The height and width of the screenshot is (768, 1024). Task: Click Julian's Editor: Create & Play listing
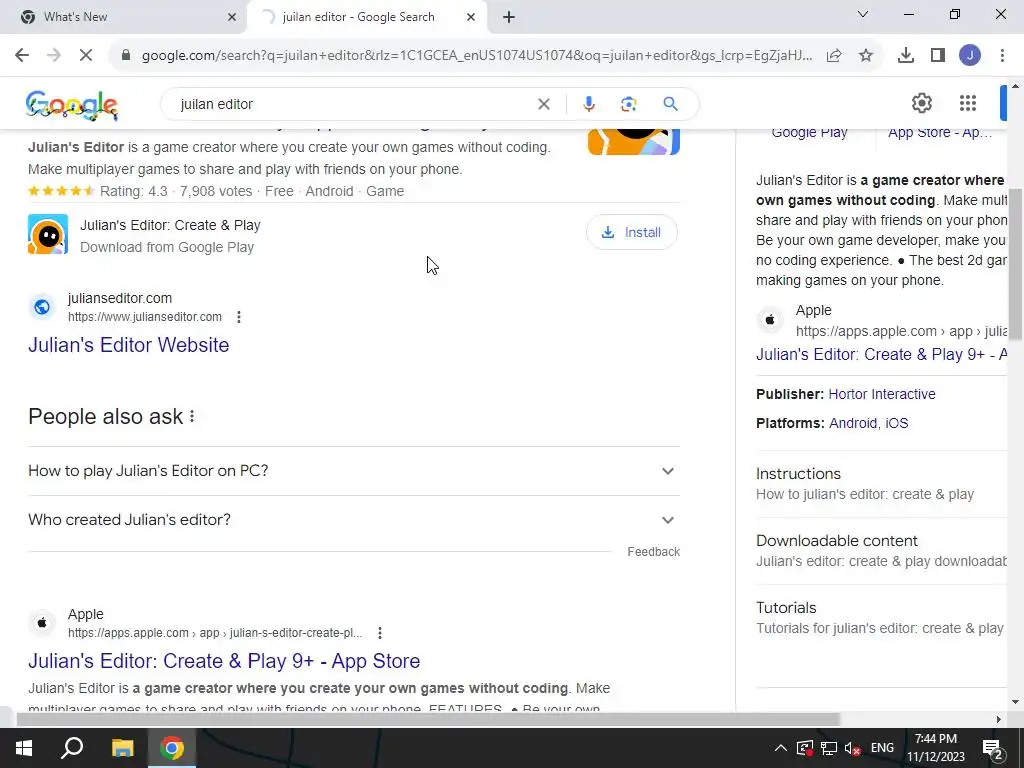click(x=170, y=225)
